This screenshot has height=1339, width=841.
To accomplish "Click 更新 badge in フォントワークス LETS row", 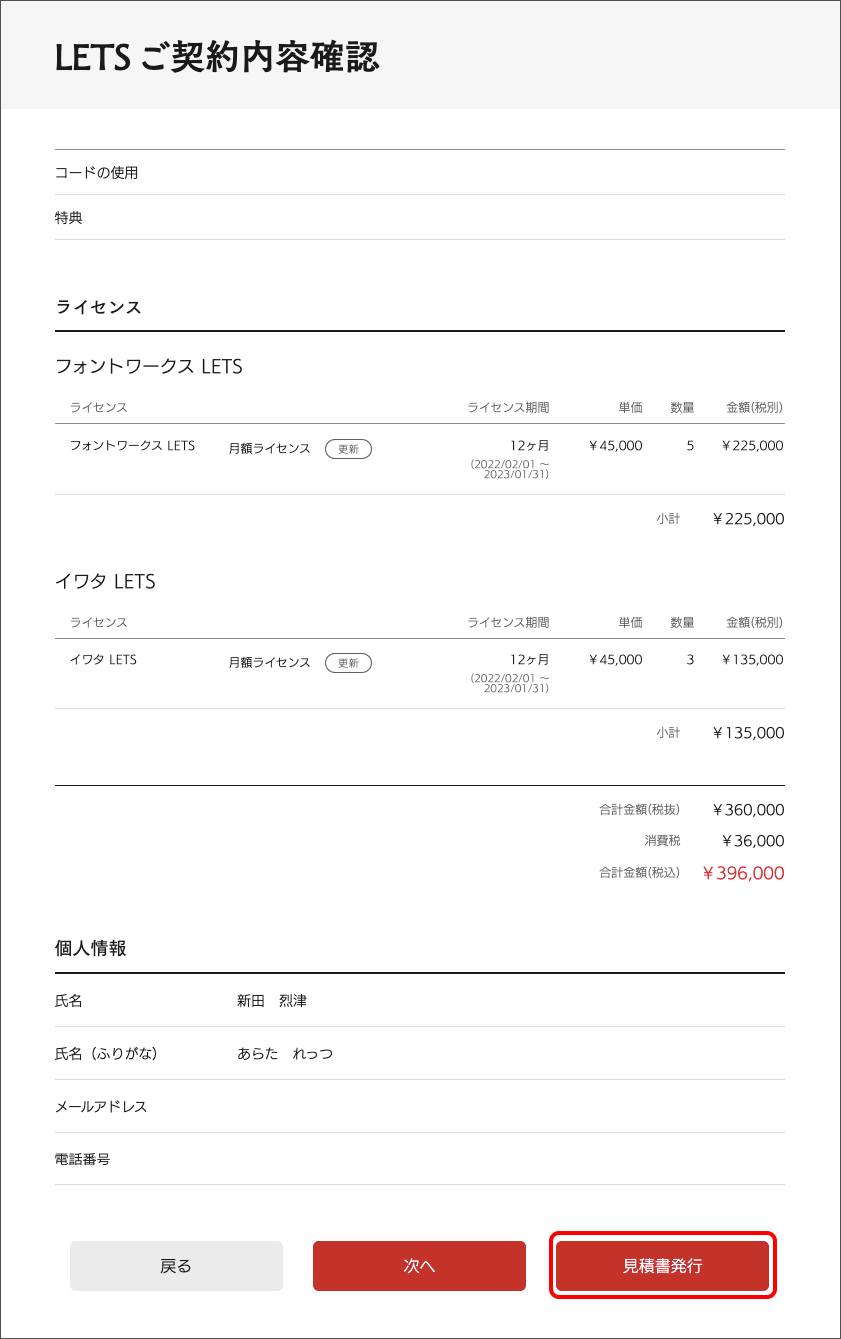I will tap(348, 449).
